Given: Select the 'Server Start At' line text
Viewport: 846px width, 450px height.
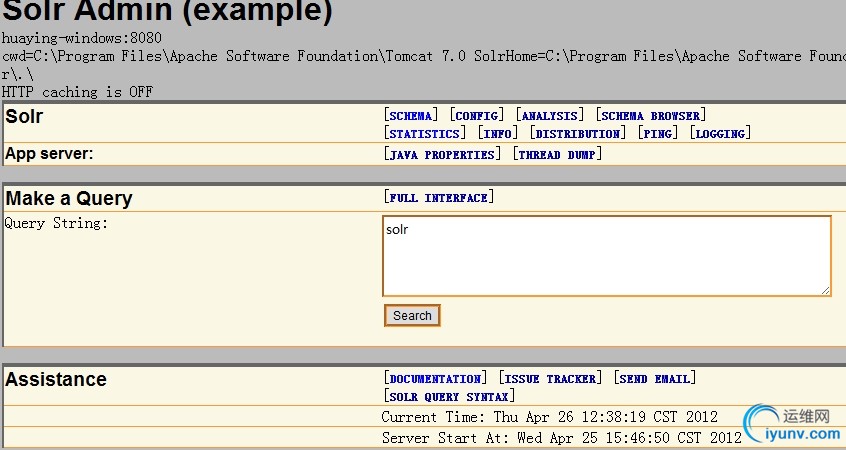Looking at the screenshot, I should click(562, 437).
